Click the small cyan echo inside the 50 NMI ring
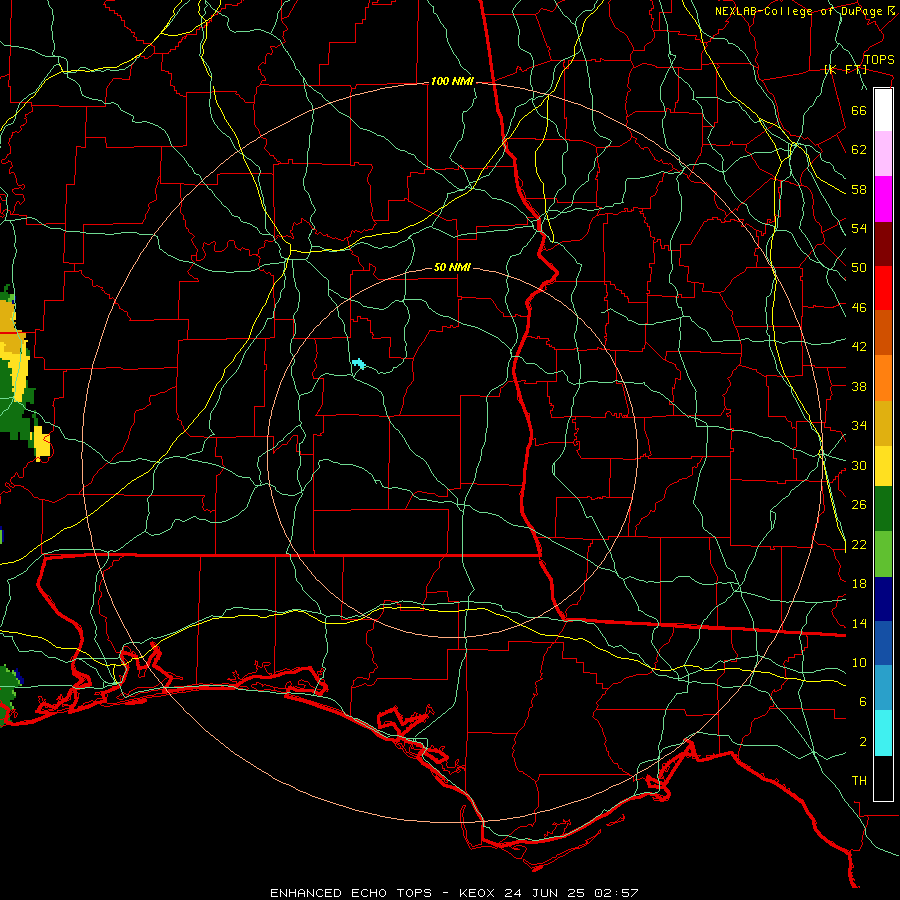Image resolution: width=900 pixels, height=900 pixels. point(359,363)
